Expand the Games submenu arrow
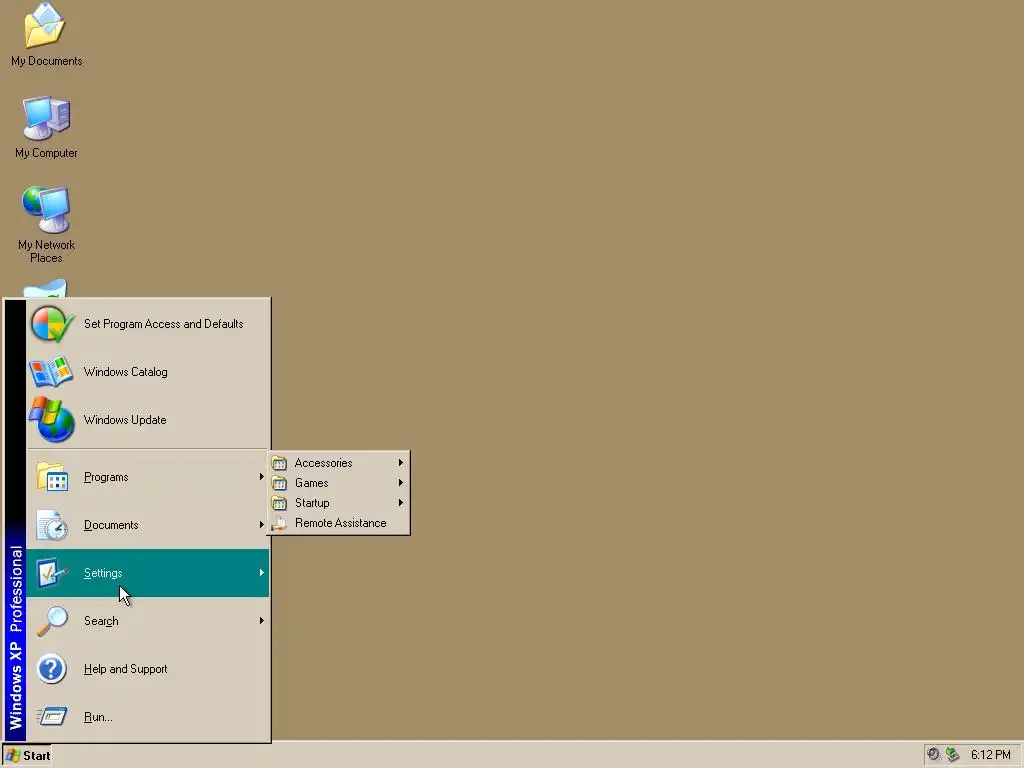This screenshot has height=768, width=1024. click(400, 483)
